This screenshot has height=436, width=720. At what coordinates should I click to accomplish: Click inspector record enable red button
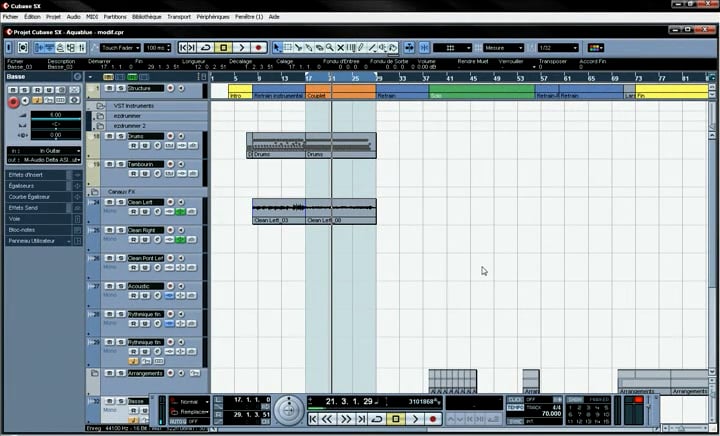(13, 102)
